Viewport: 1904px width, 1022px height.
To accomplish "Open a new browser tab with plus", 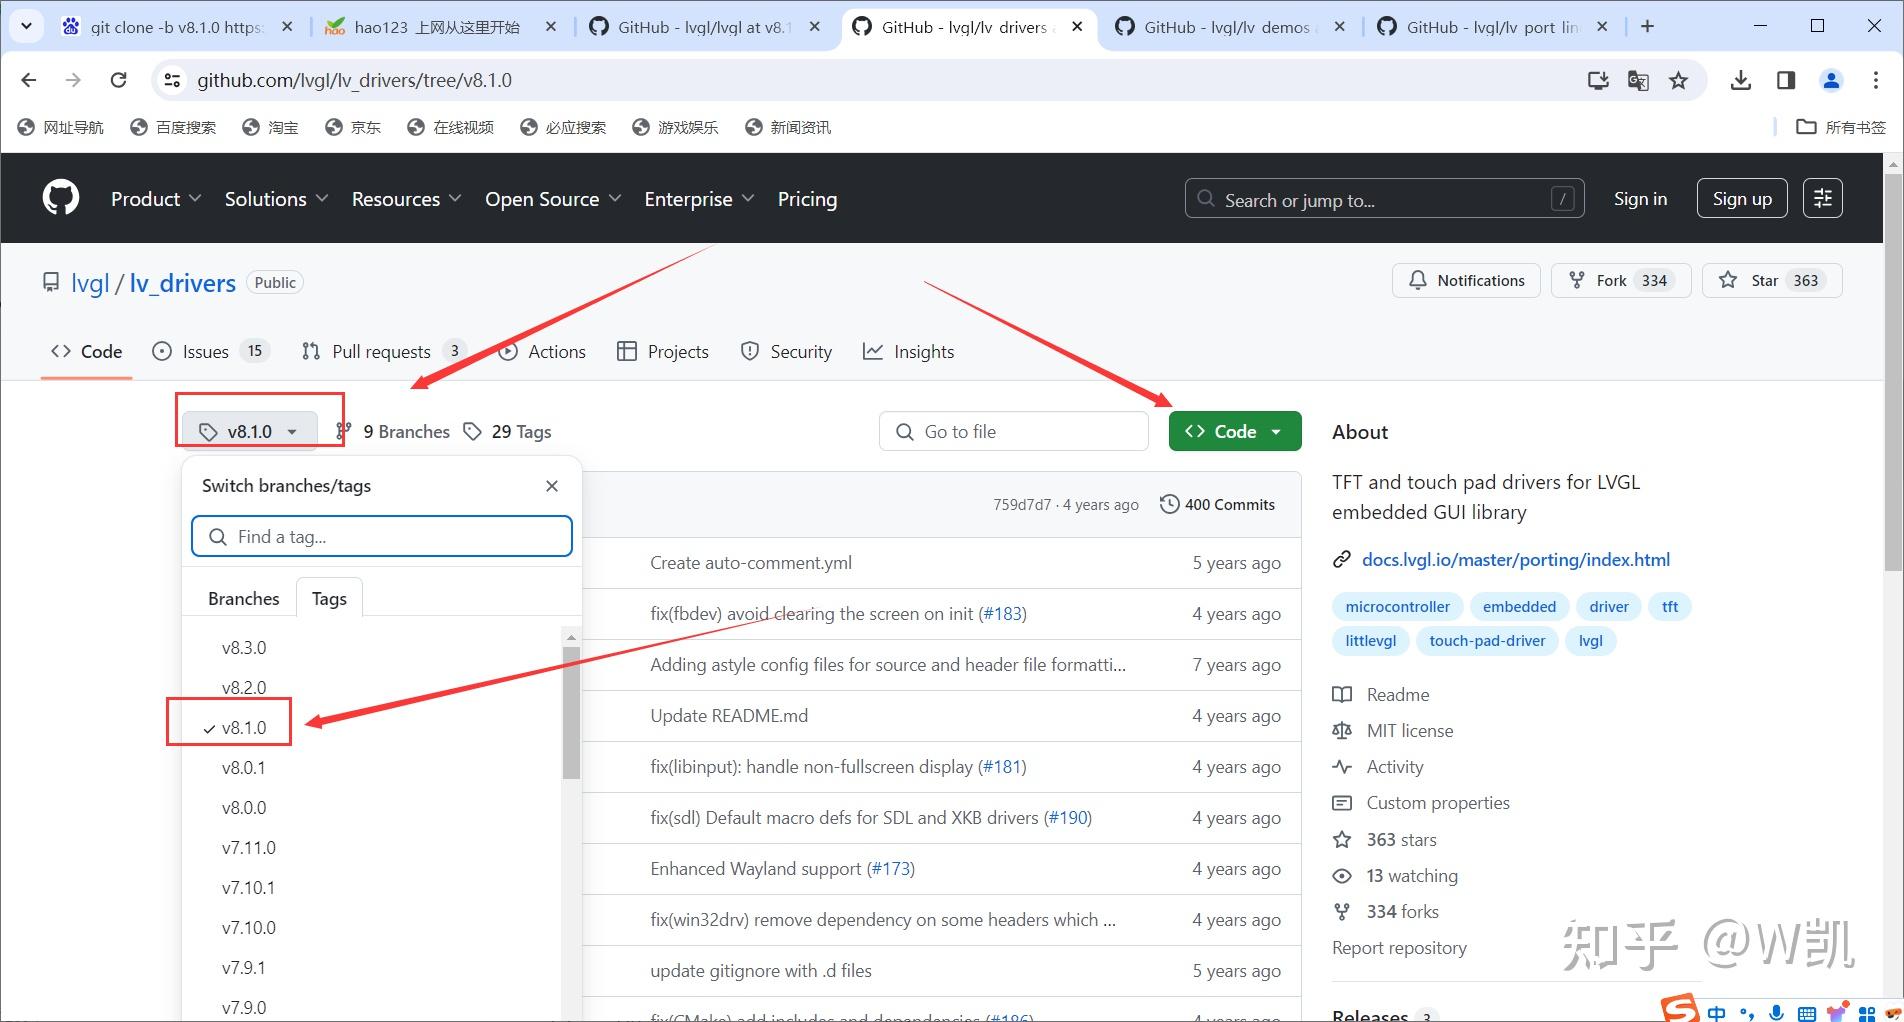I will 1647,27.
